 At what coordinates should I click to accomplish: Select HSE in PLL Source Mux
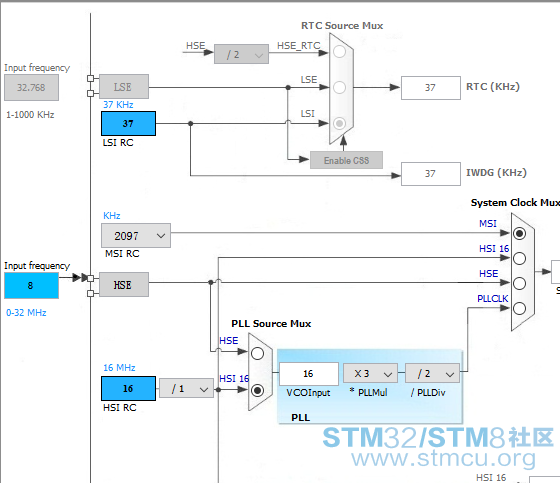click(x=258, y=354)
